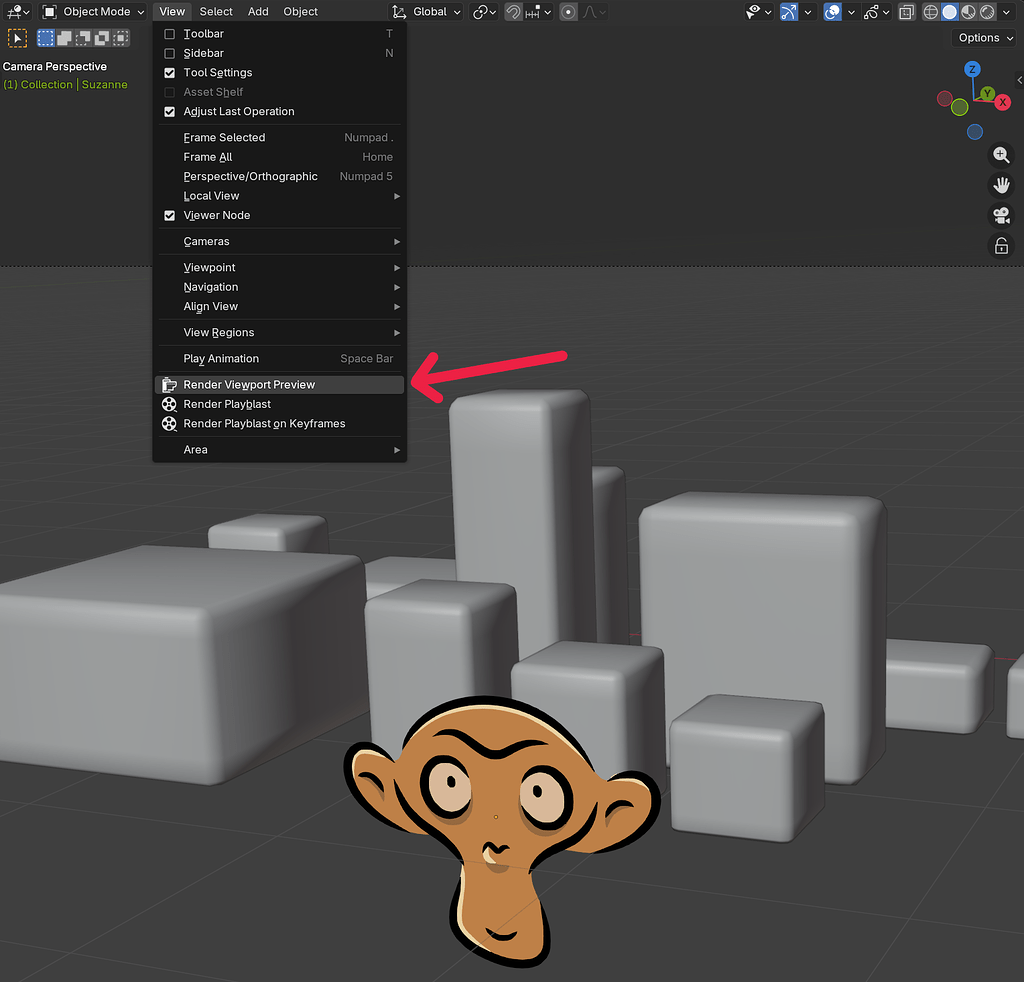Open the gizmo options dropdown arrow

[x=808, y=12]
